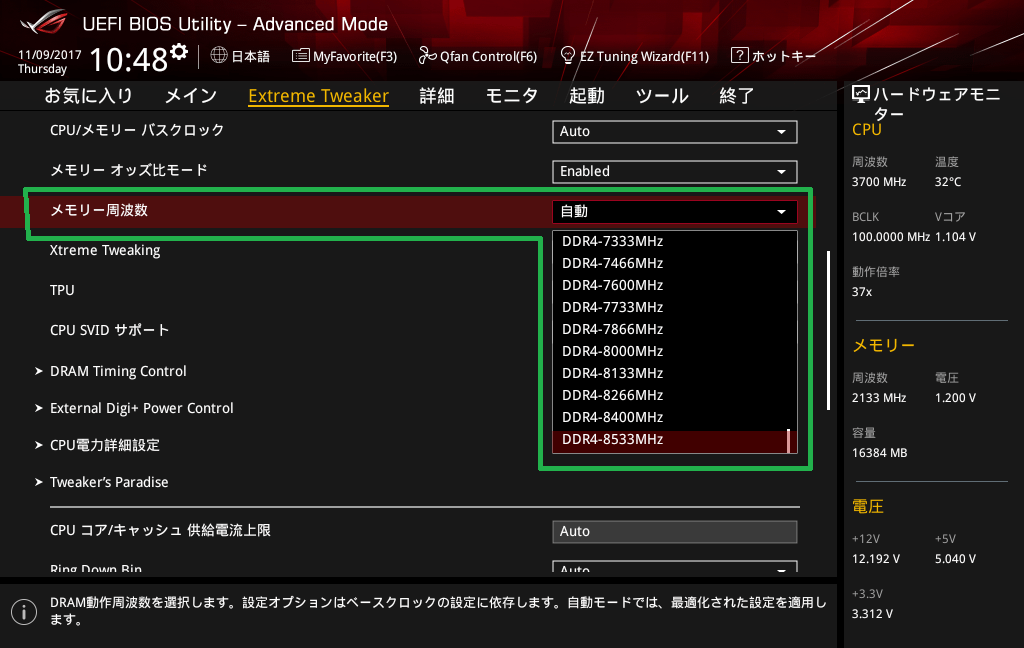Choose DDR4-7466MHz from the list
Screen dimensions: 1024x648
[675, 263]
